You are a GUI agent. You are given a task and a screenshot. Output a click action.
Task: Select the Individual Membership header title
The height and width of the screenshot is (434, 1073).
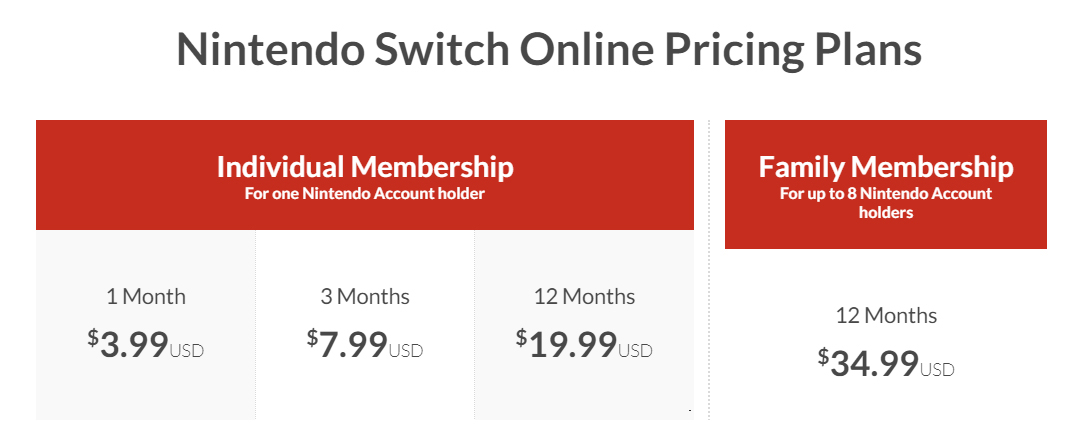coord(365,167)
